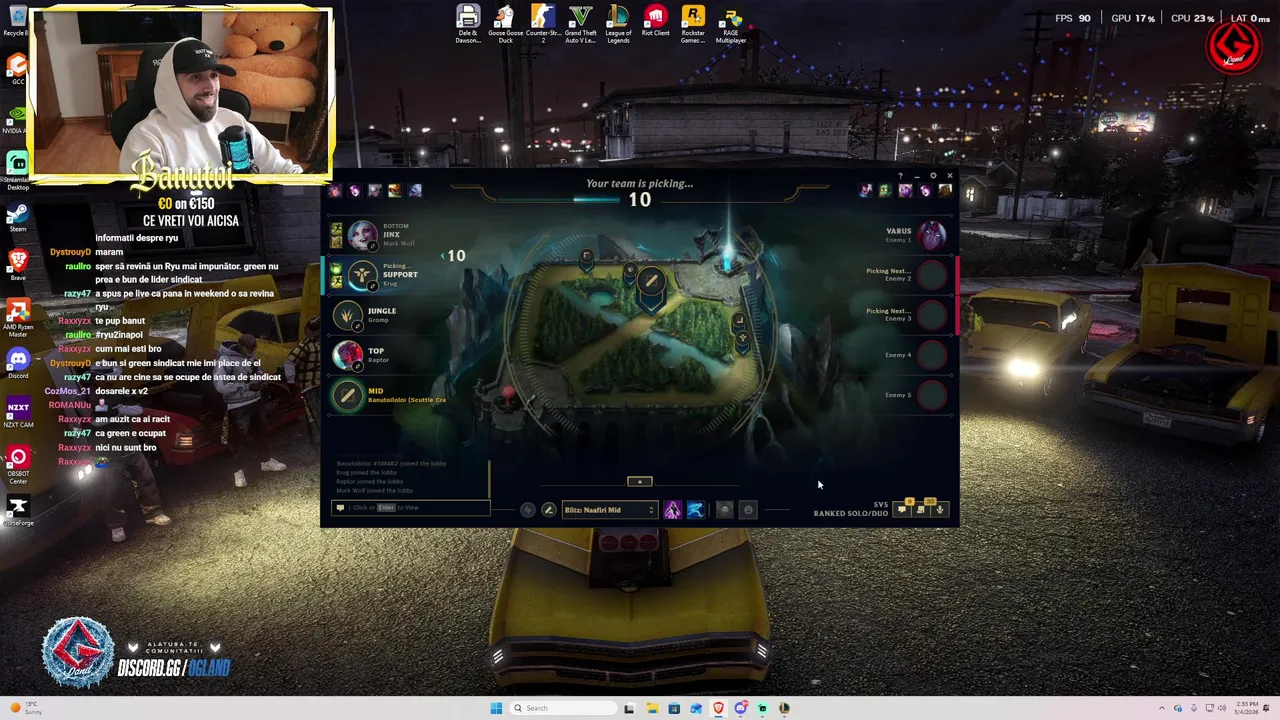The image size is (1280, 720).
Task: Open Discord from the taskbar
Action: pos(740,708)
